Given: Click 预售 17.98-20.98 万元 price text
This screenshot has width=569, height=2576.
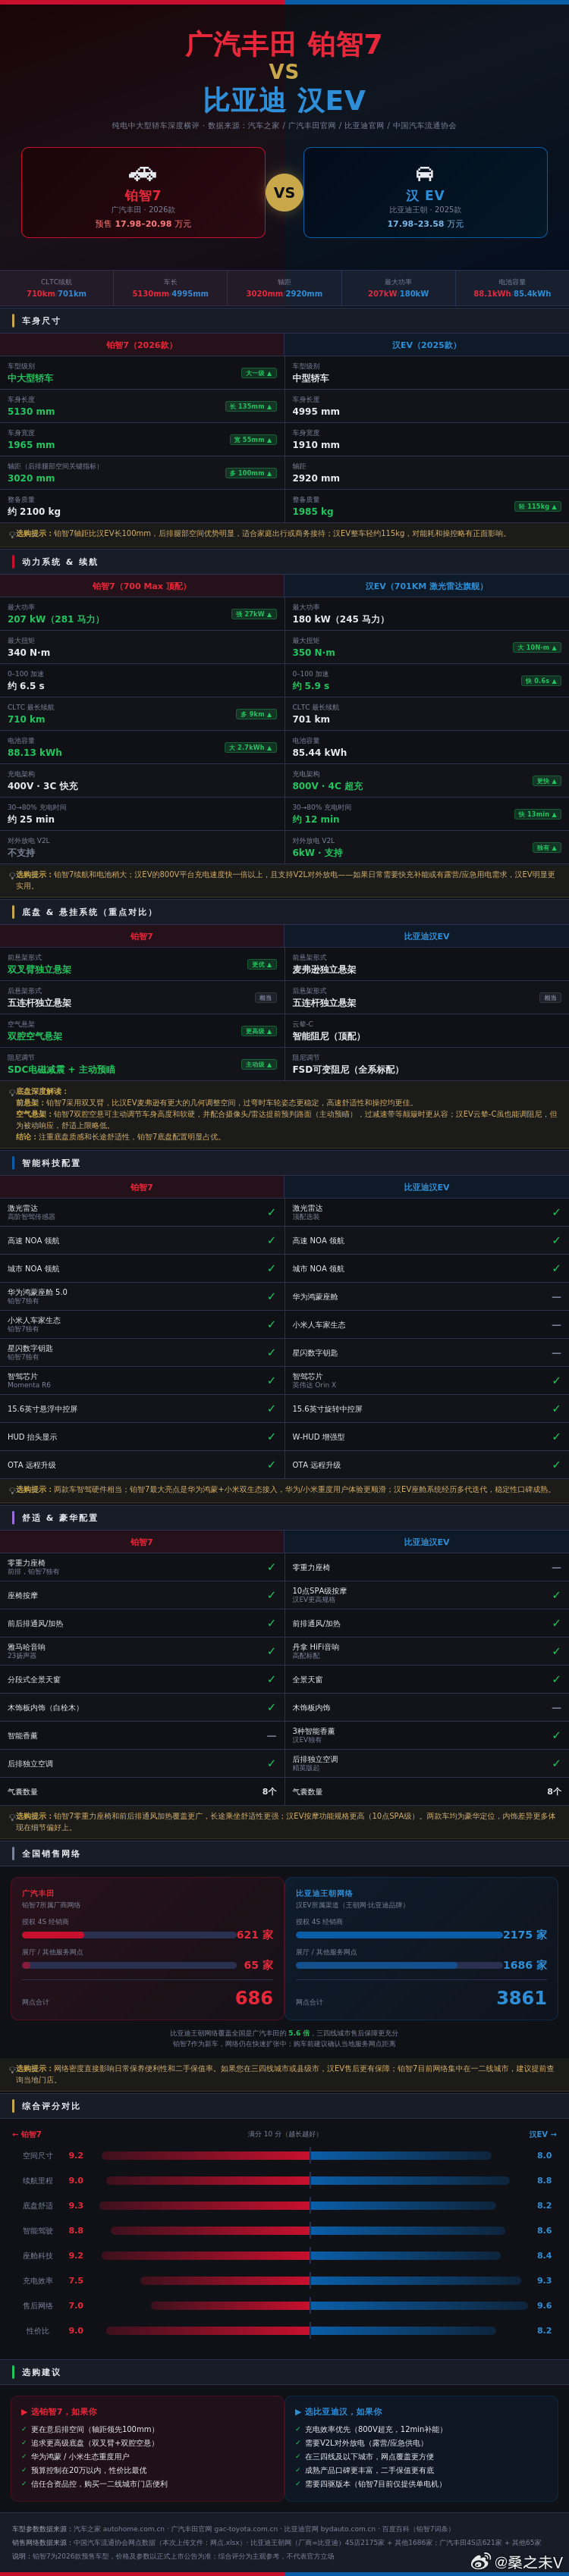Looking at the screenshot, I should click(x=143, y=224).
